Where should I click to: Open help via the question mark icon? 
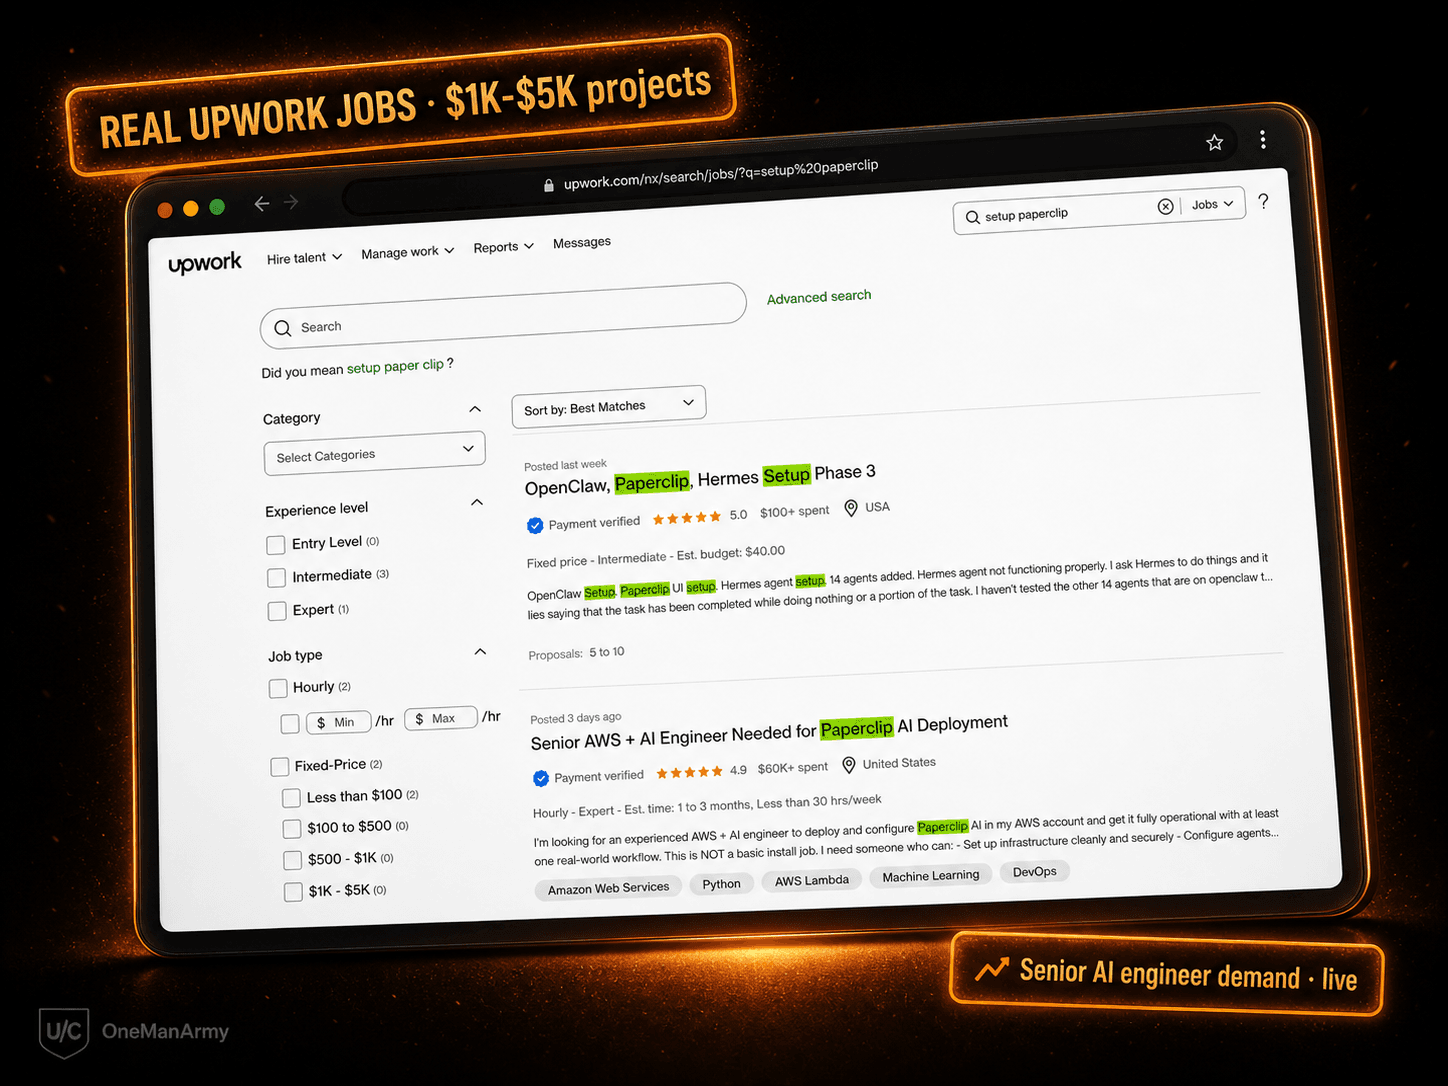point(1264,201)
